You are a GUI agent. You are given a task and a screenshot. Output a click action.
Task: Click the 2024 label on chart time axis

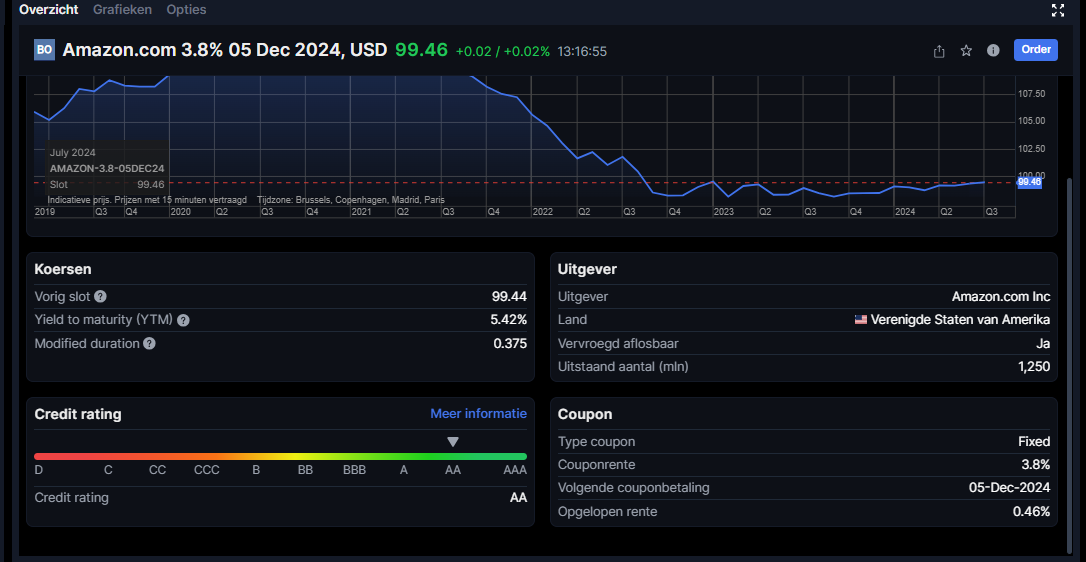tap(905, 211)
